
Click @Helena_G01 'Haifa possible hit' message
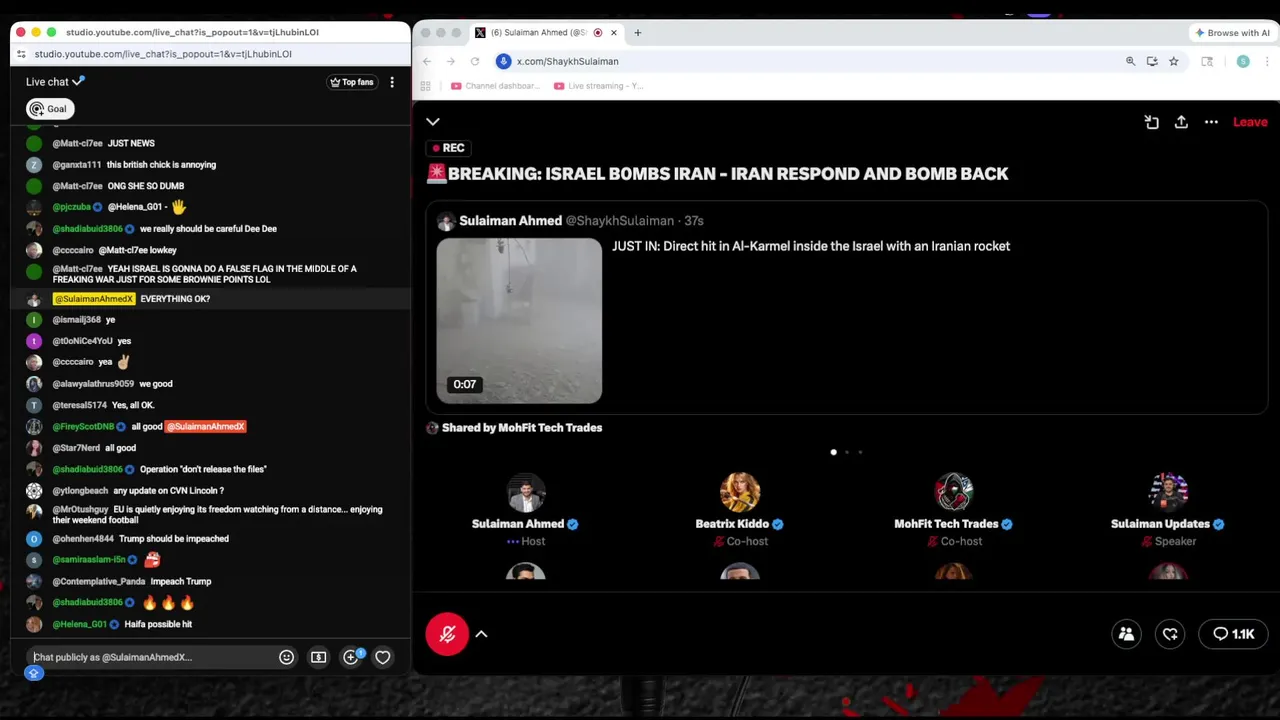(x=210, y=624)
